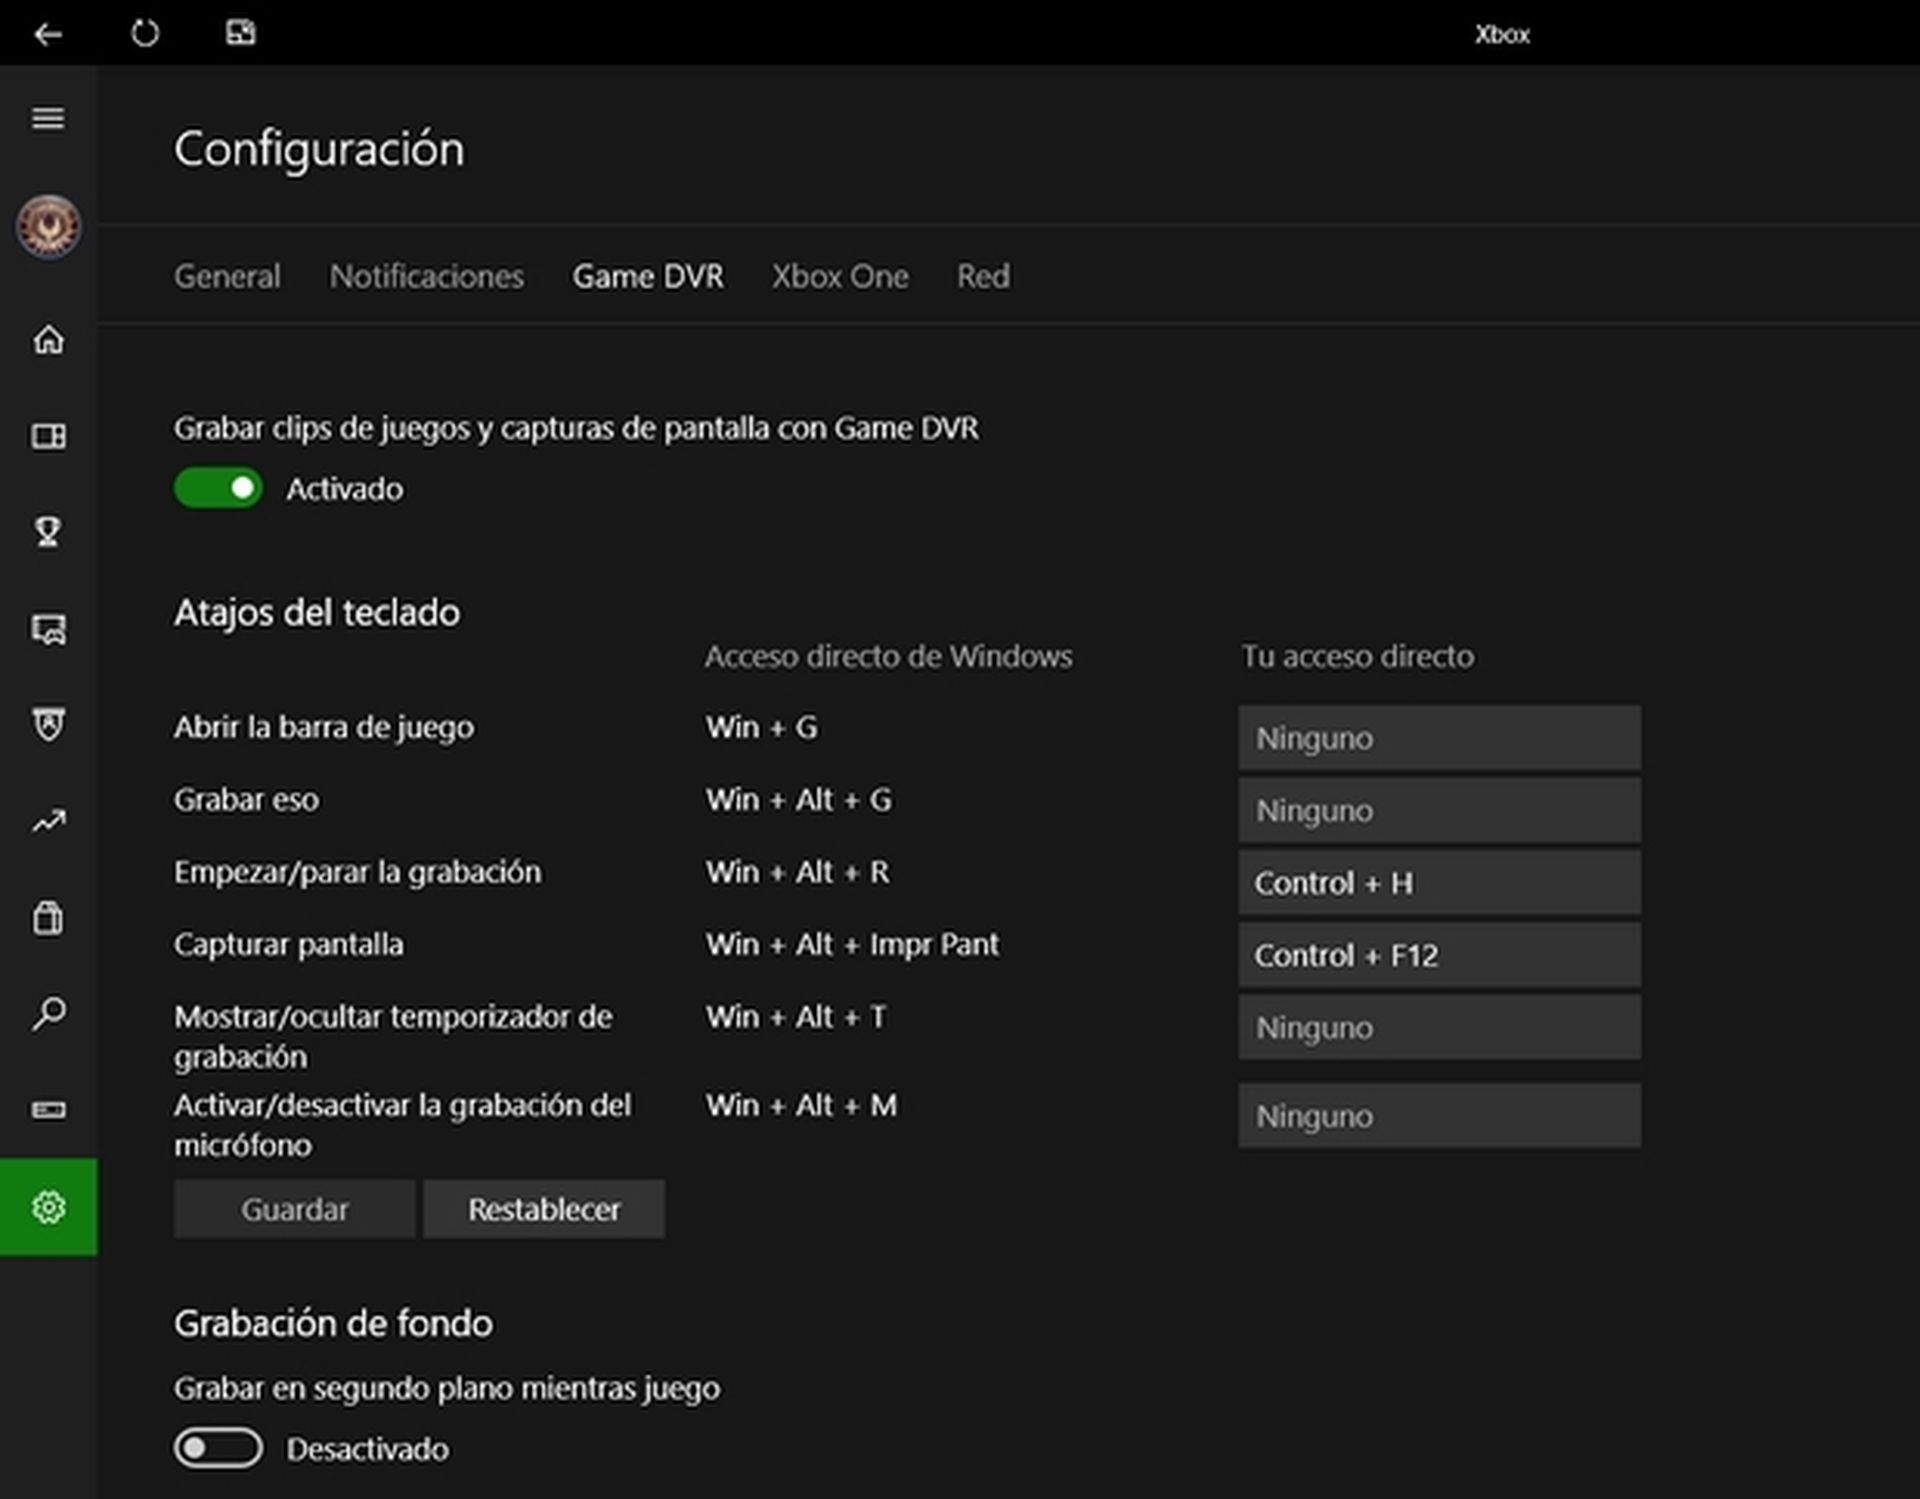Screen dimensions: 1920x1499
Task: Open the Connect to console icon
Action: (47, 1110)
